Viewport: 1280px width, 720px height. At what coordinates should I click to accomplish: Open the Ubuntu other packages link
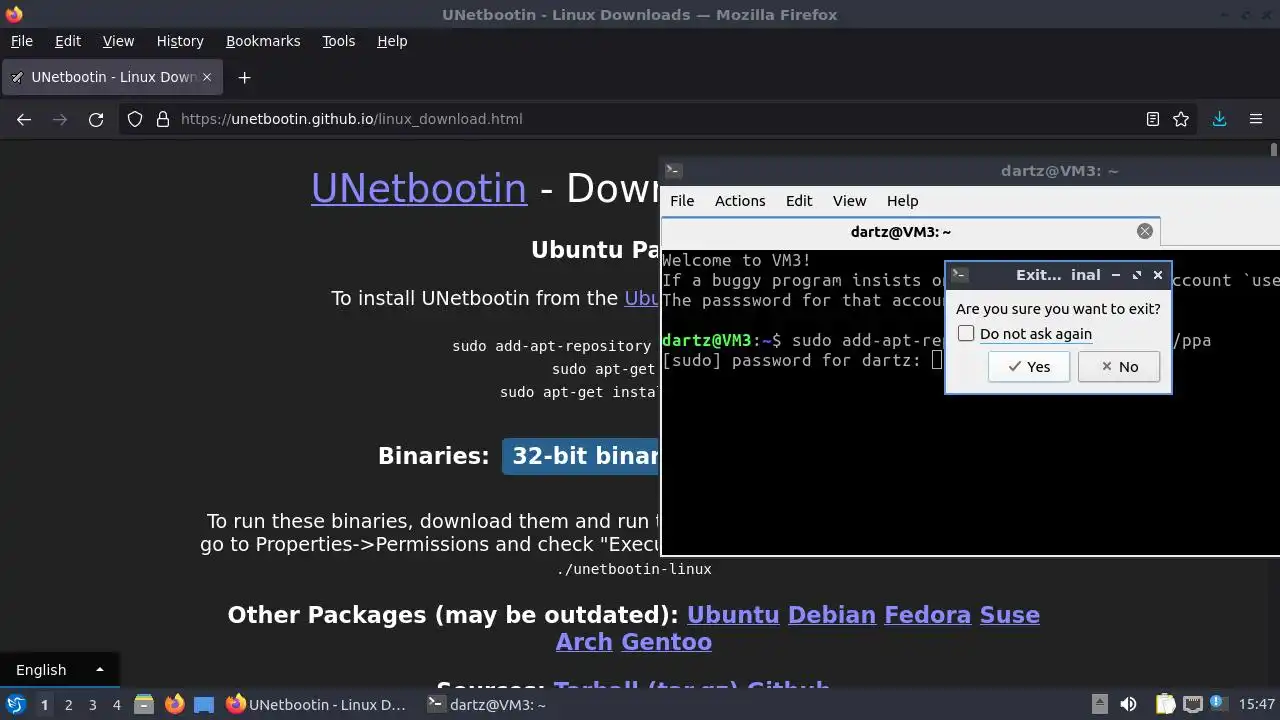(x=733, y=614)
